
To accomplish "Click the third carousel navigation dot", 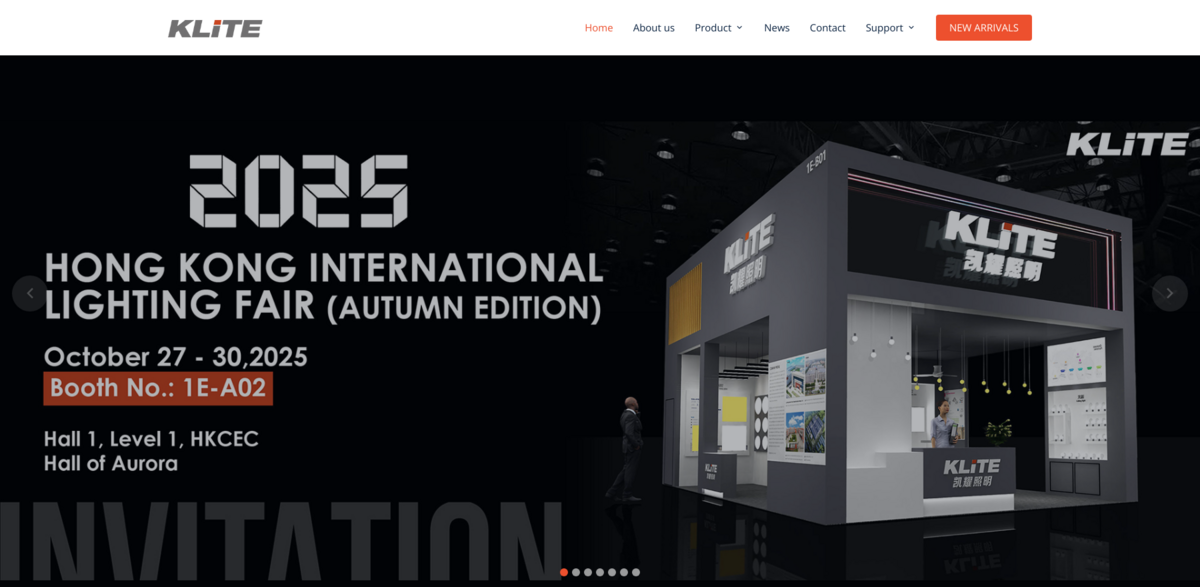I will (588, 572).
